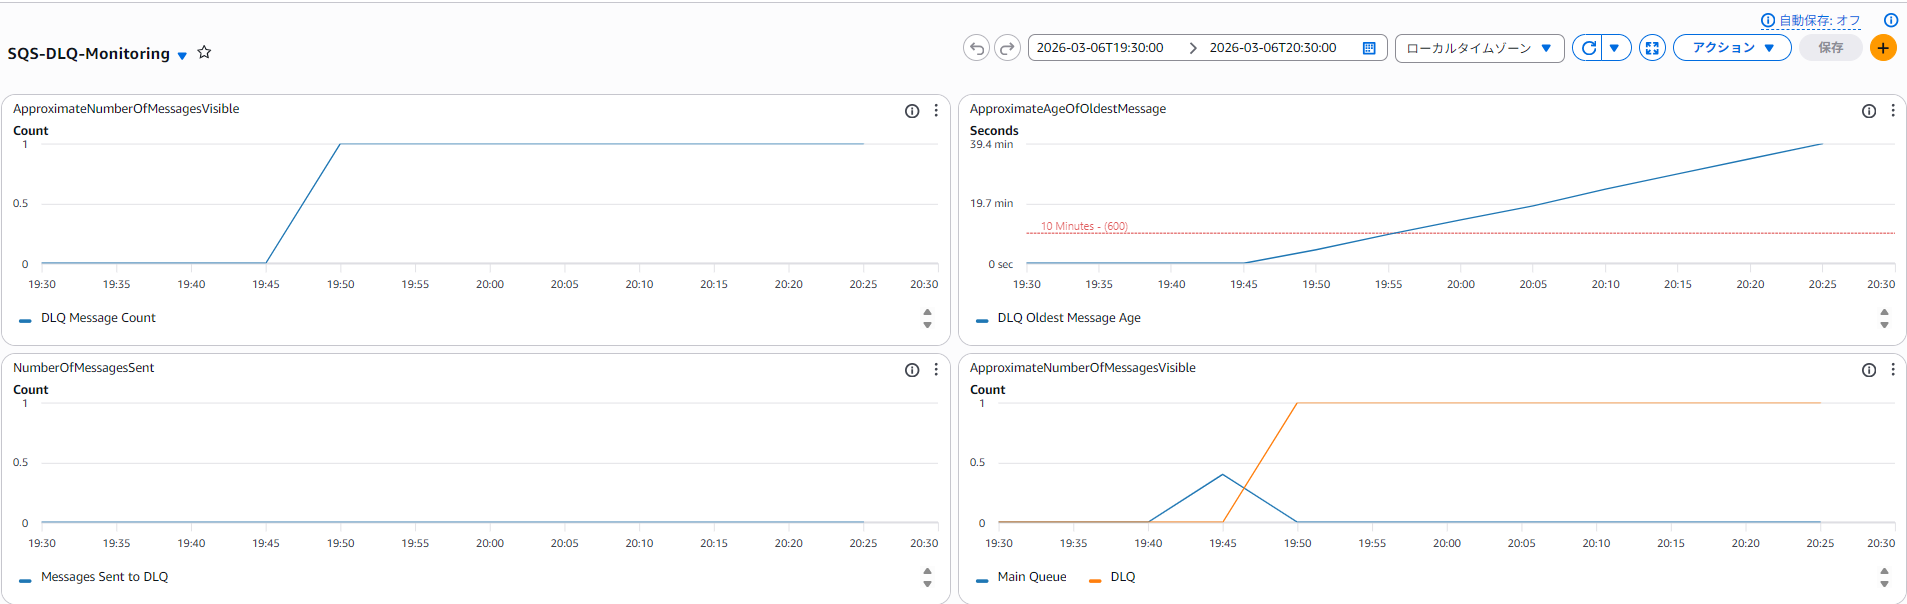Star the SQS-DLQ-Monitoring dashboard as favorite
This screenshot has height=604, width=1907.
(204, 52)
